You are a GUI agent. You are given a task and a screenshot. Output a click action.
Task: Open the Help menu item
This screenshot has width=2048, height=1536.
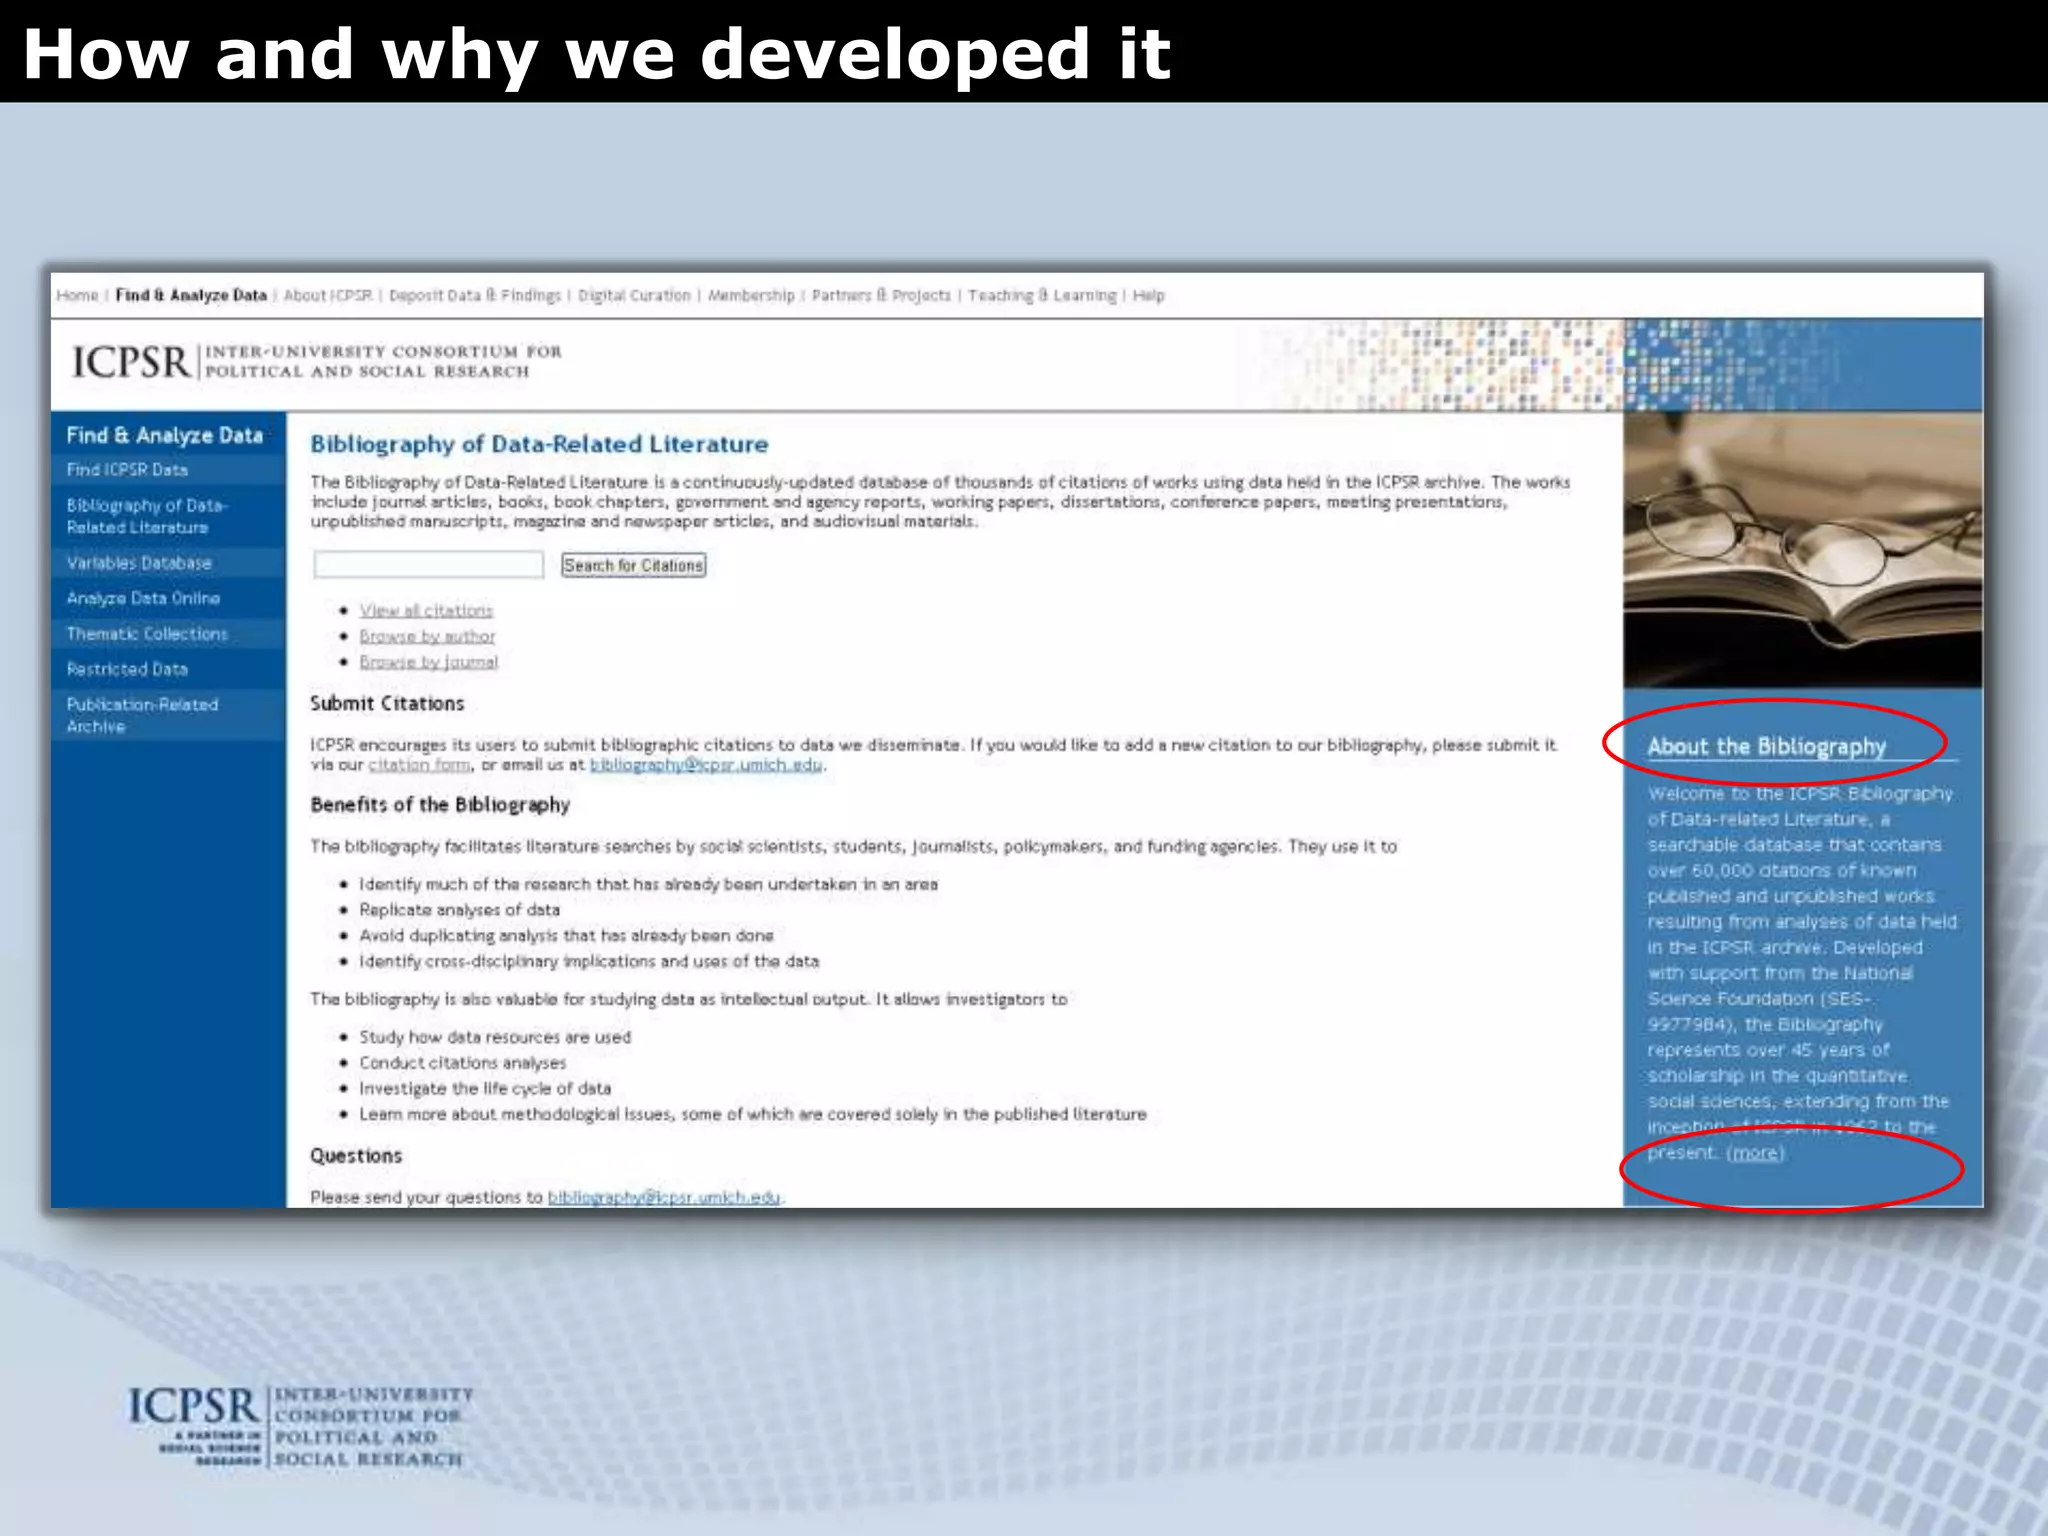(1148, 295)
